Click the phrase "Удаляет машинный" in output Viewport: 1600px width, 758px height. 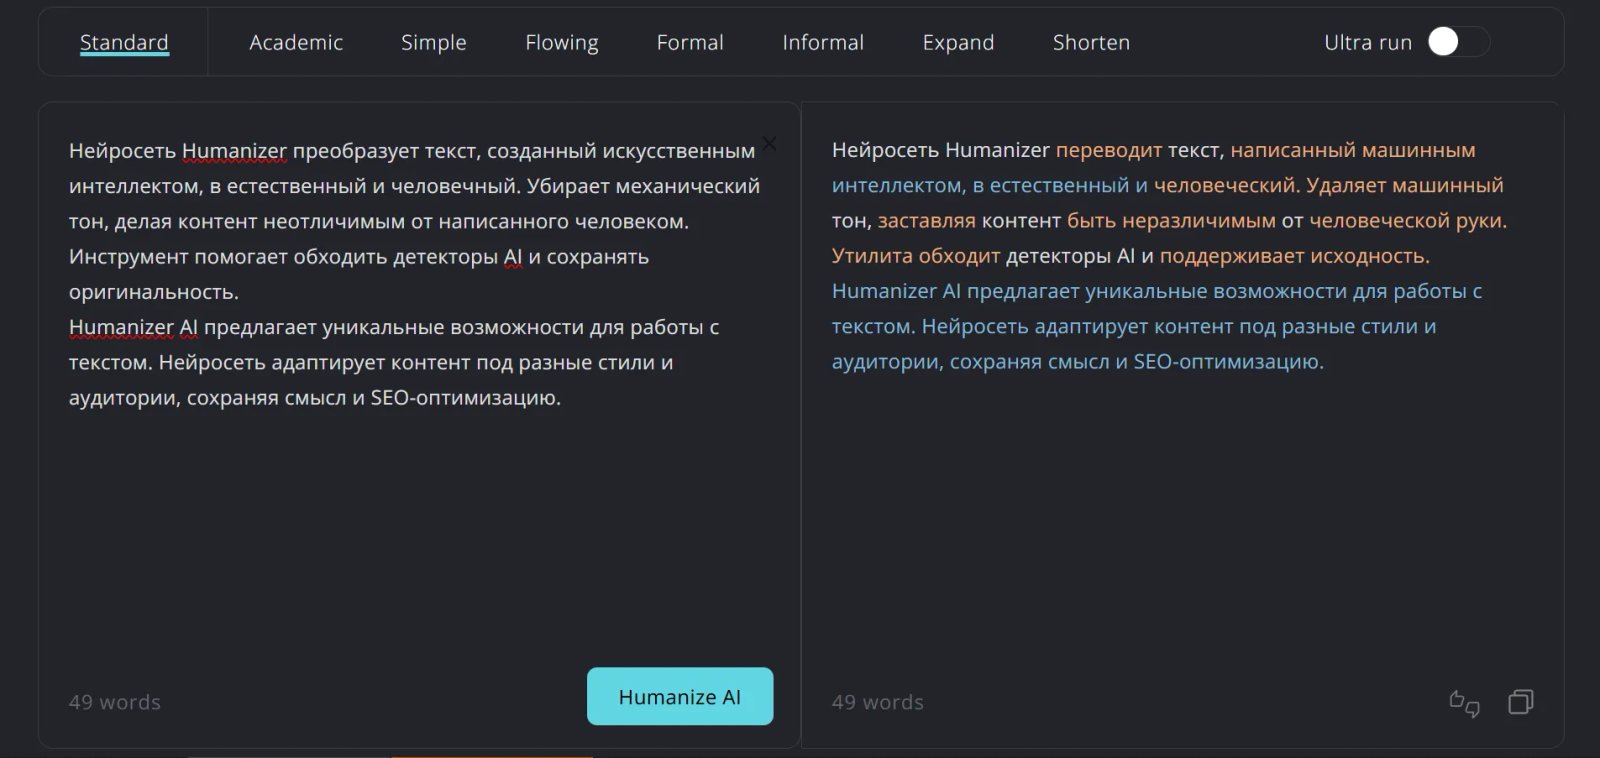[x=1405, y=186]
